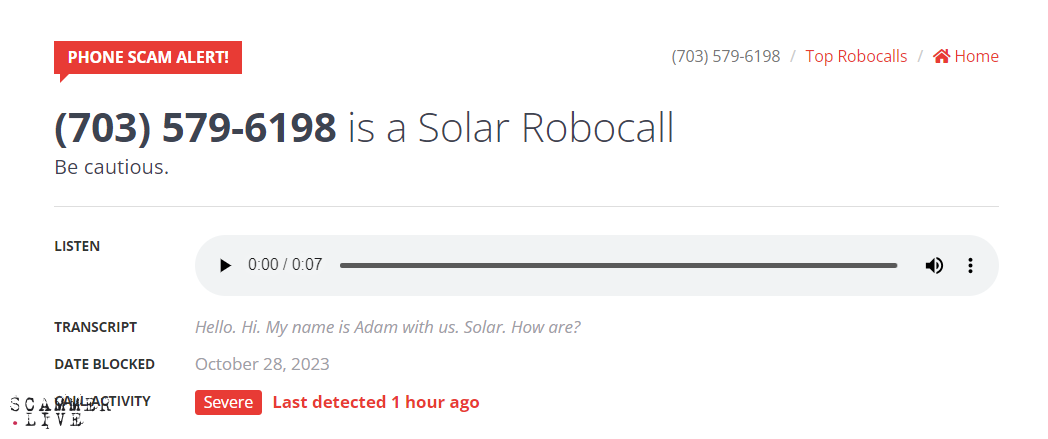Click the LISTEN row label
1048x439 pixels.
point(77,246)
